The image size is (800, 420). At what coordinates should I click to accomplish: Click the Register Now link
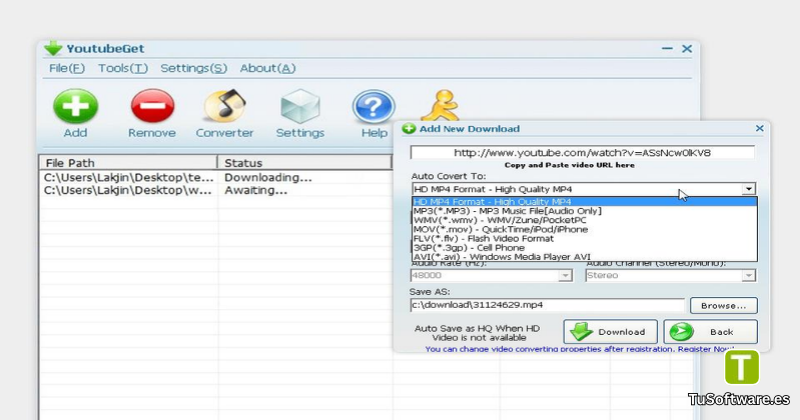[x=706, y=349]
